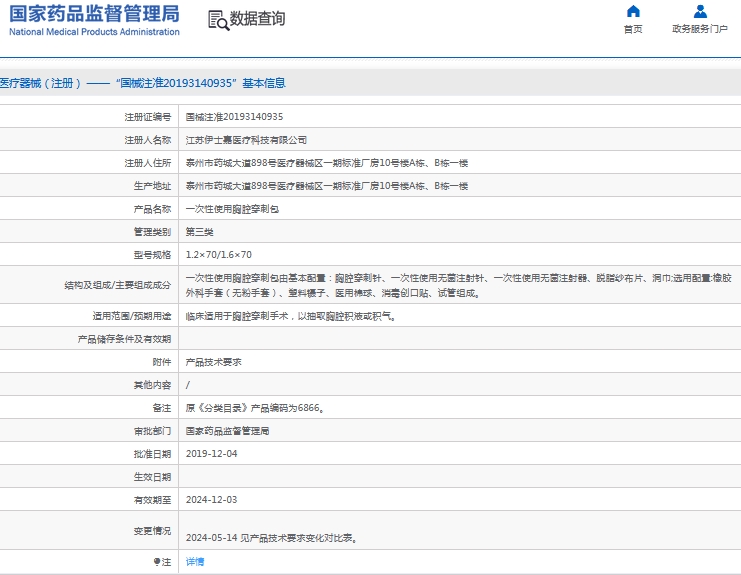Select approval date 2019-12-04
Viewport: 741px width, 575px height.
click(211, 454)
